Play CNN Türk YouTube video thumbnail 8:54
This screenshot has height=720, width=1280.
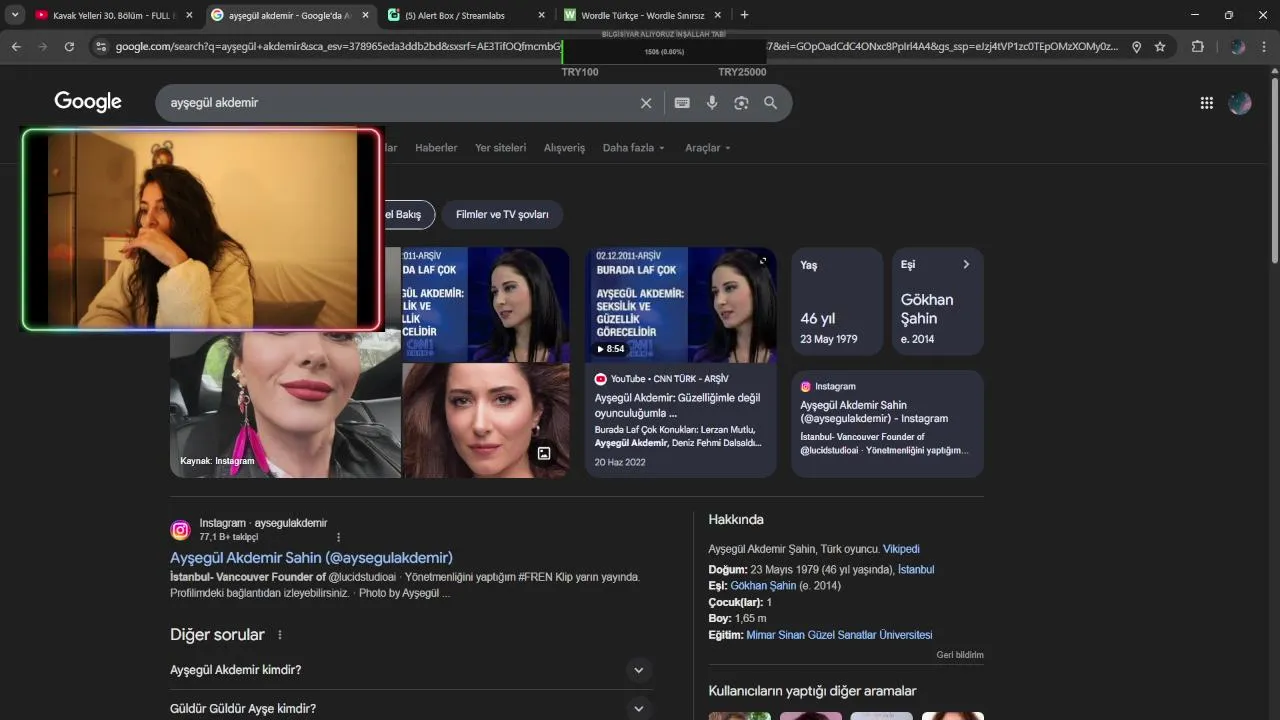pyautogui.click(x=681, y=305)
